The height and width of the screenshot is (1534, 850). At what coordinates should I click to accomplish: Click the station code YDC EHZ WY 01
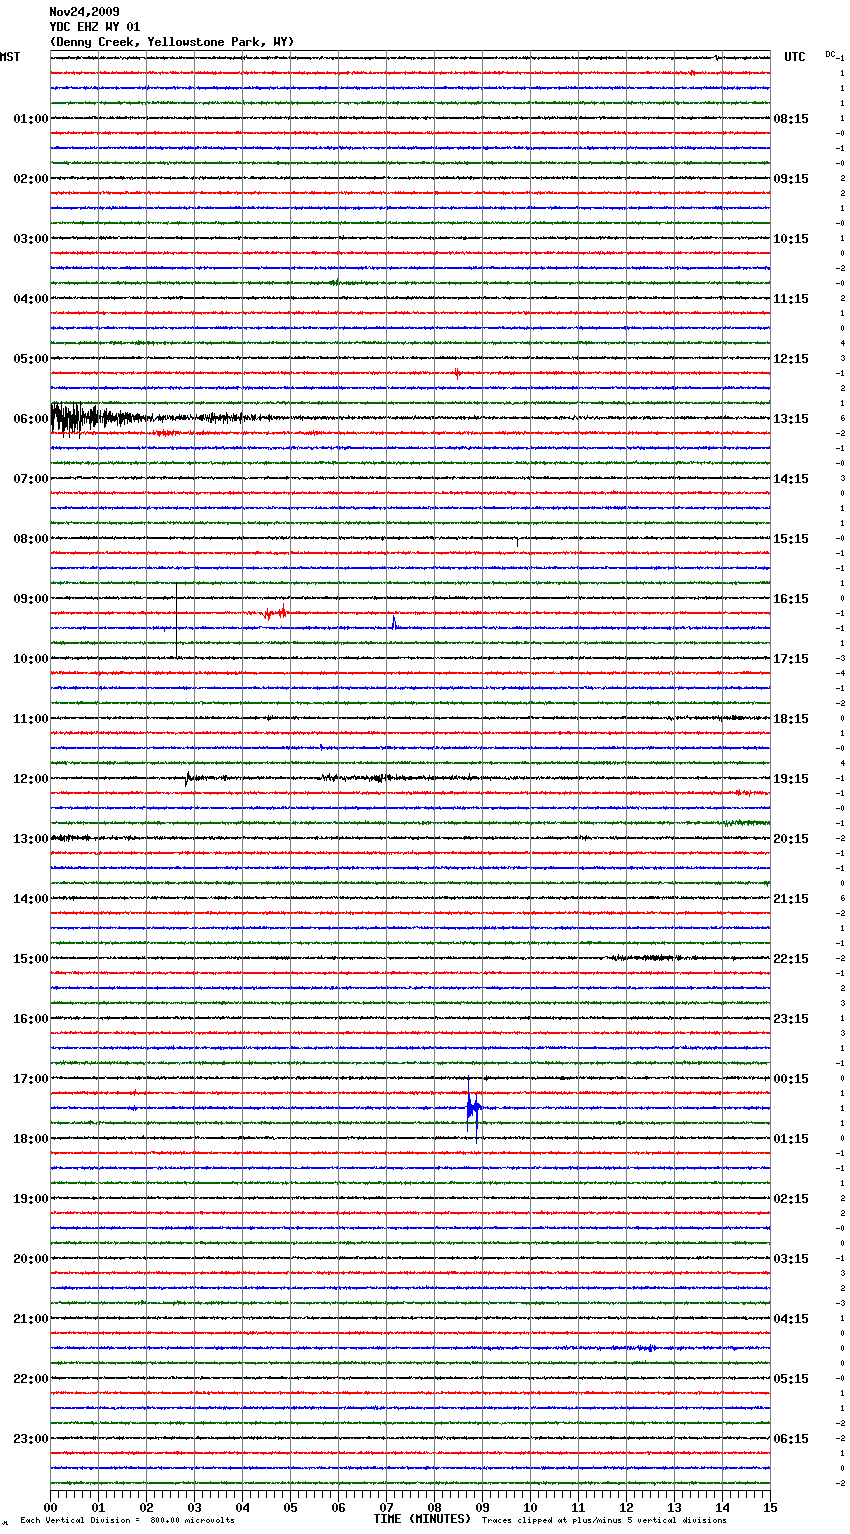[x=95, y=27]
